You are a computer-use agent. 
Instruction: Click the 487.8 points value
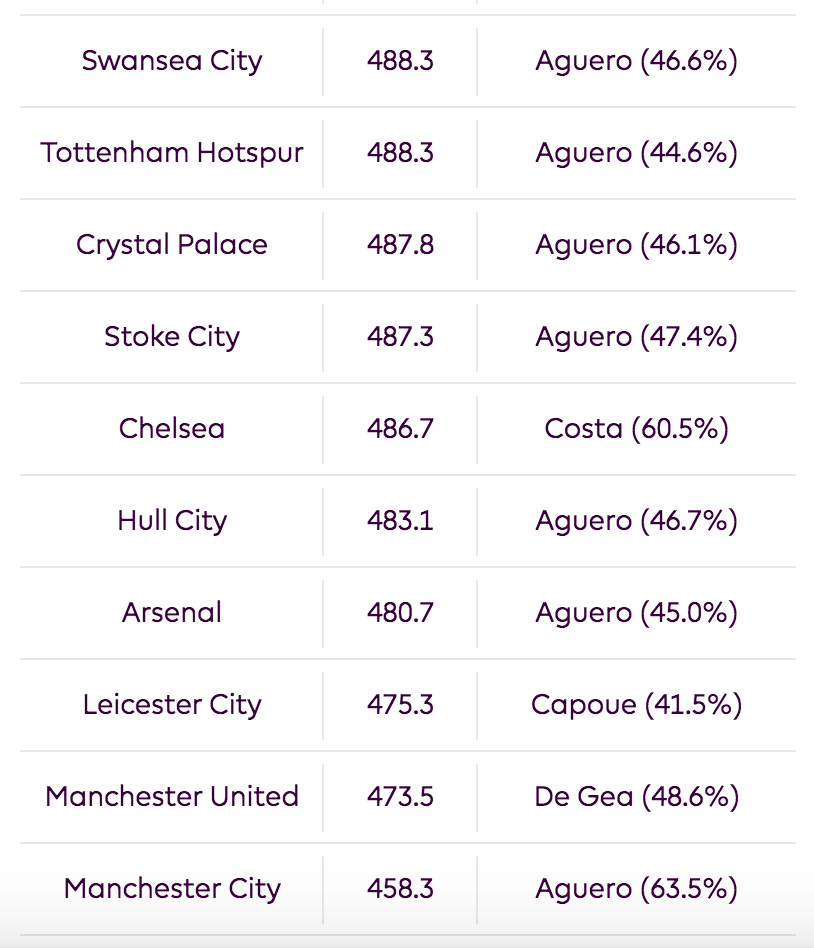400,245
